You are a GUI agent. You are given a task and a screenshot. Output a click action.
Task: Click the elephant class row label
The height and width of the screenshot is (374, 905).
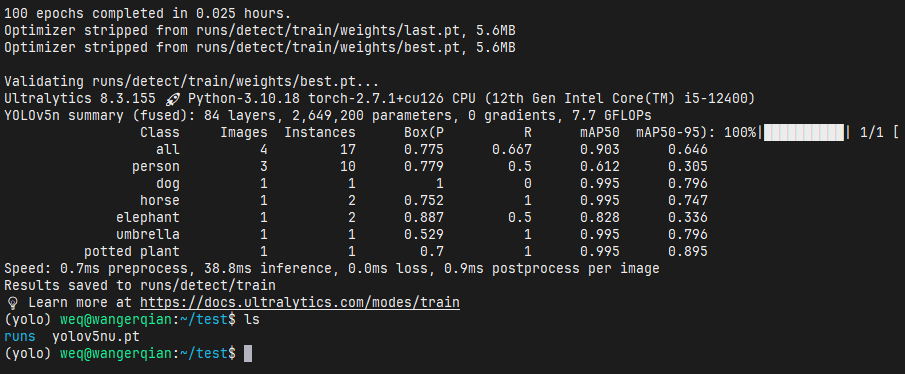coord(148,218)
